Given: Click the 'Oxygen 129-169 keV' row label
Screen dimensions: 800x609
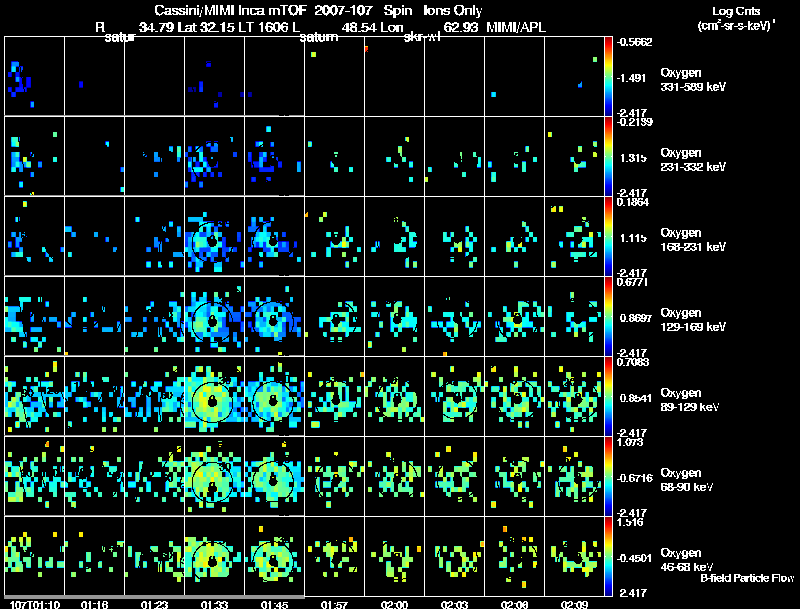Looking at the screenshot, I should (x=693, y=320).
